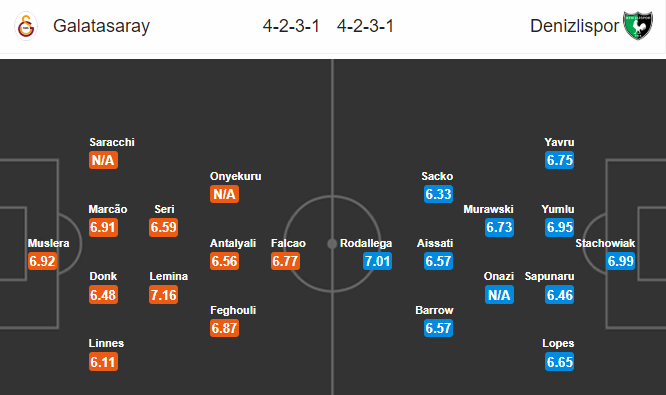Image resolution: width=666 pixels, height=395 pixels.
Task: Click Lemina's 7.16 rating badge
Action: coord(164,295)
